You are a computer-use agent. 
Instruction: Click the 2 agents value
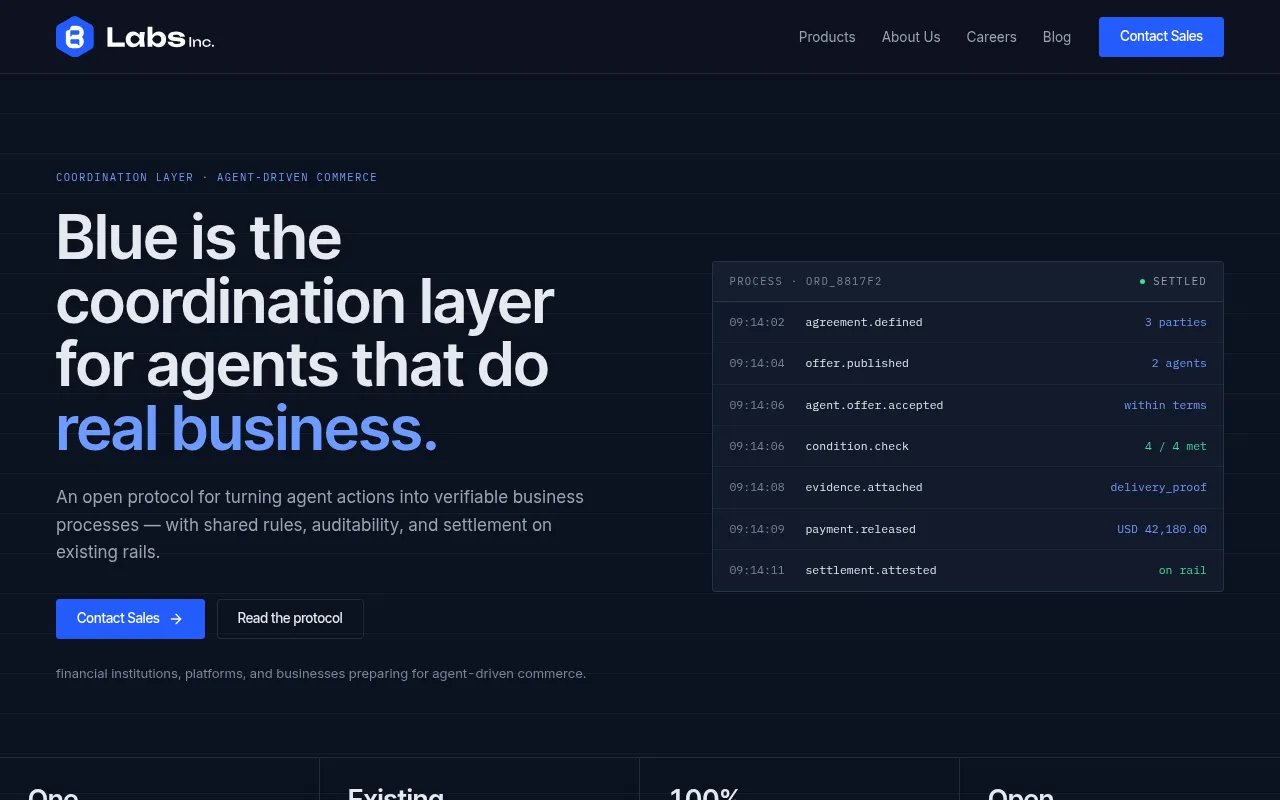pyautogui.click(x=1179, y=363)
